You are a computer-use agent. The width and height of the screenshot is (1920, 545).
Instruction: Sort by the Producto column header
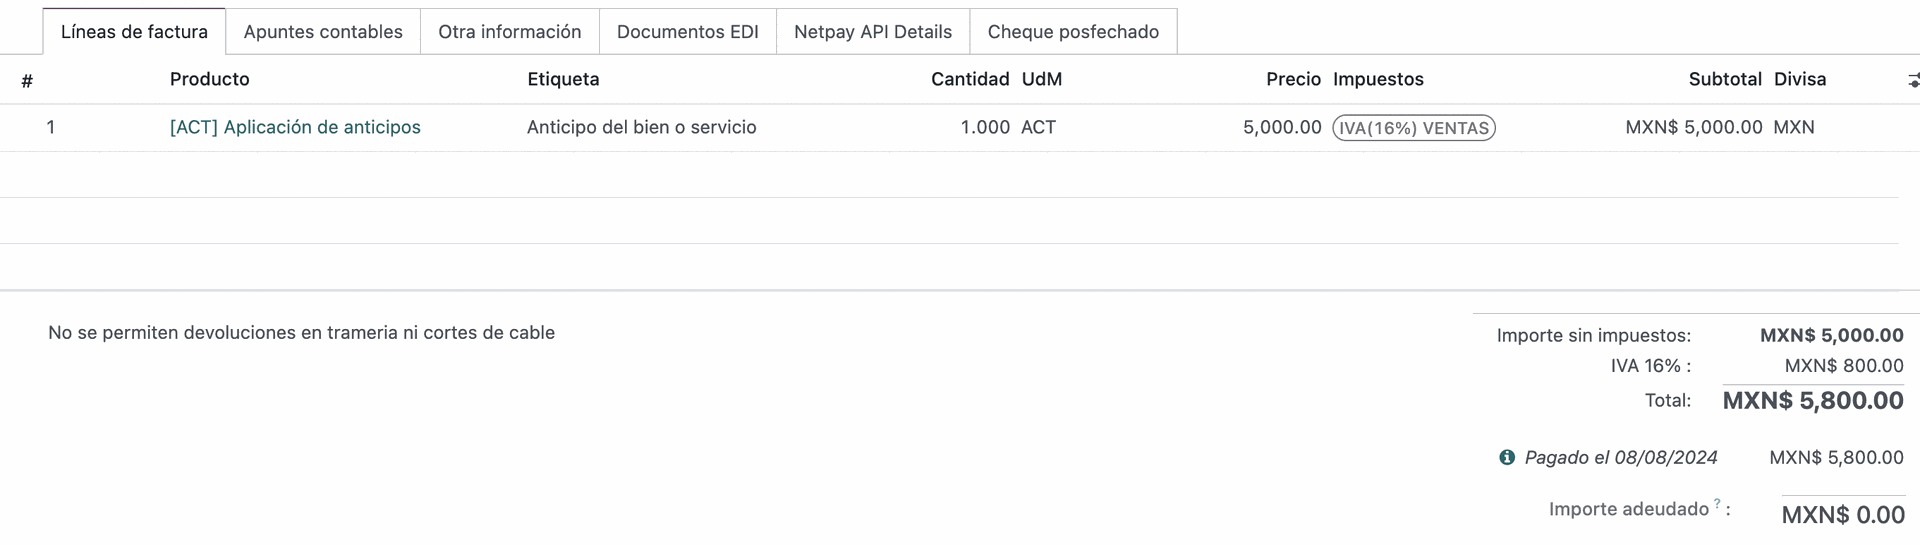click(210, 79)
